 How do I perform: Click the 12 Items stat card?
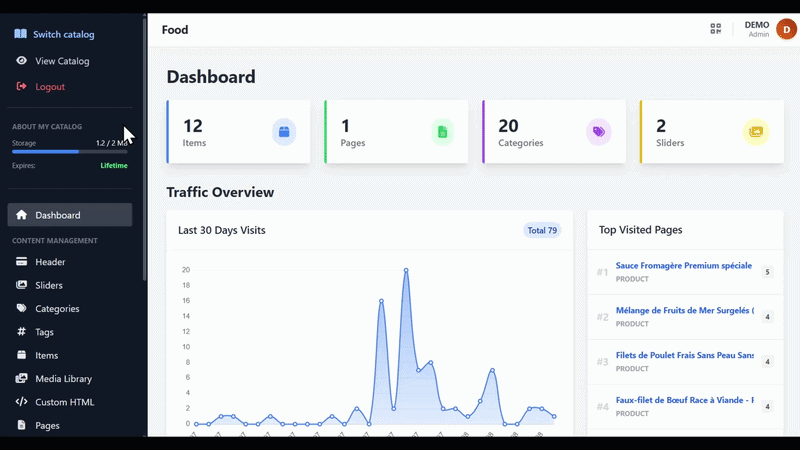coord(238,132)
